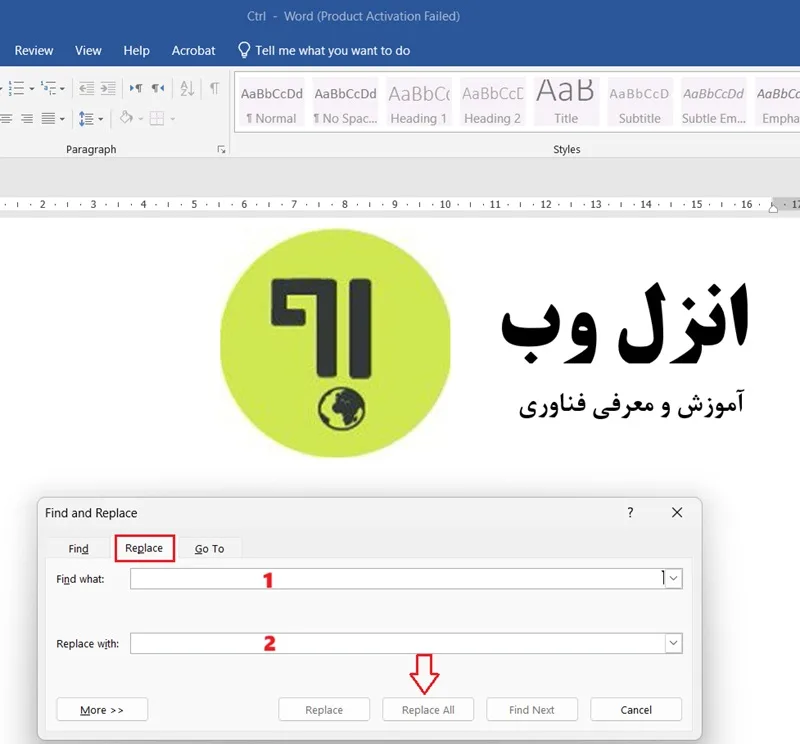Click the Find Next button
Image resolution: width=800 pixels, height=744 pixels.
(x=532, y=710)
